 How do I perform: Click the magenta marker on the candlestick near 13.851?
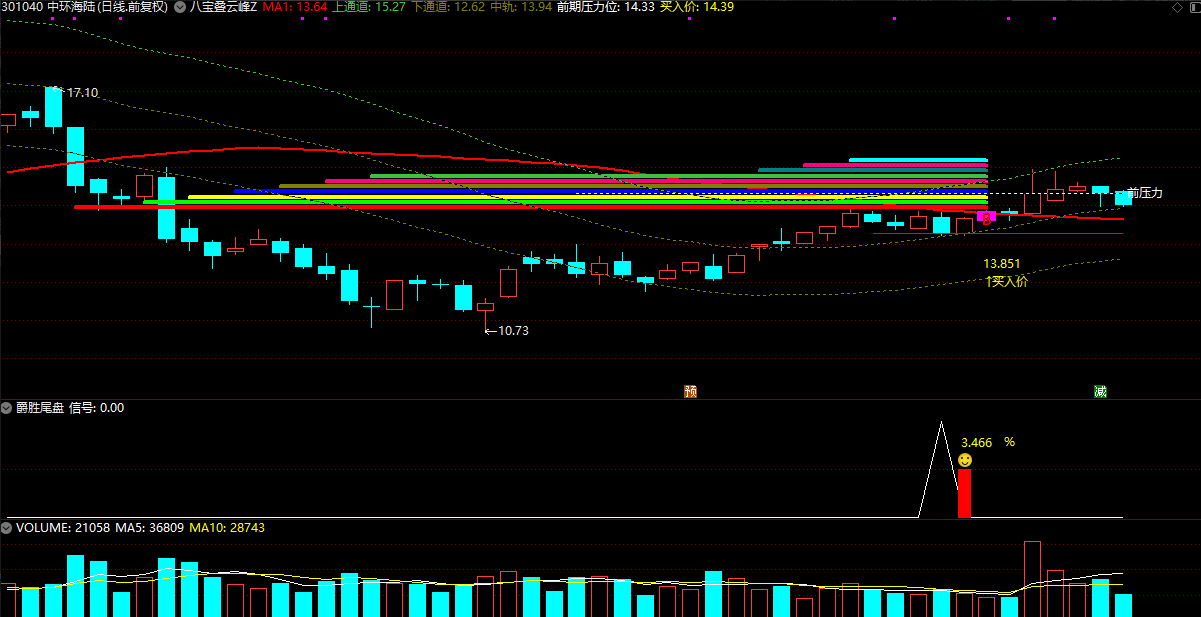pyautogui.click(x=985, y=217)
